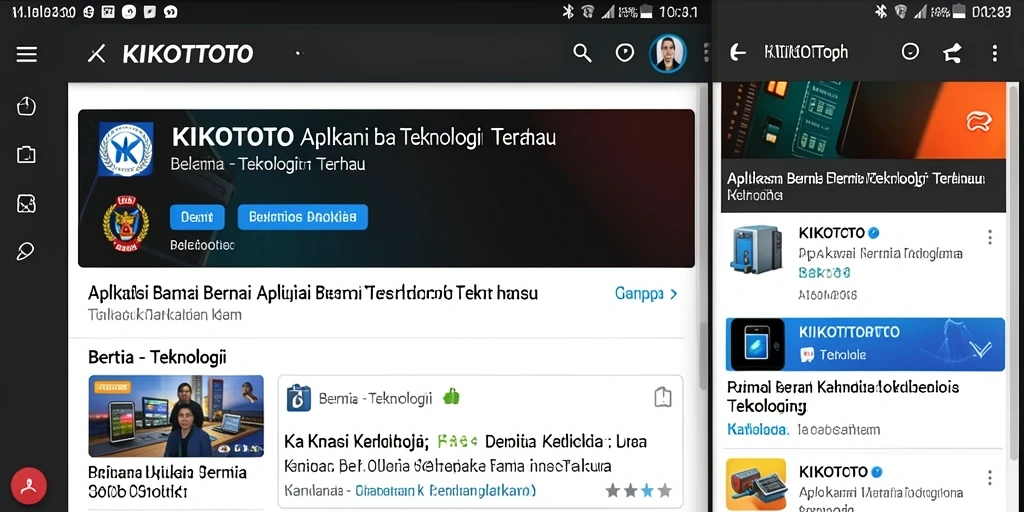Tap the red floating action button
Image resolution: width=1024 pixels, height=512 pixels.
point(28,486)
